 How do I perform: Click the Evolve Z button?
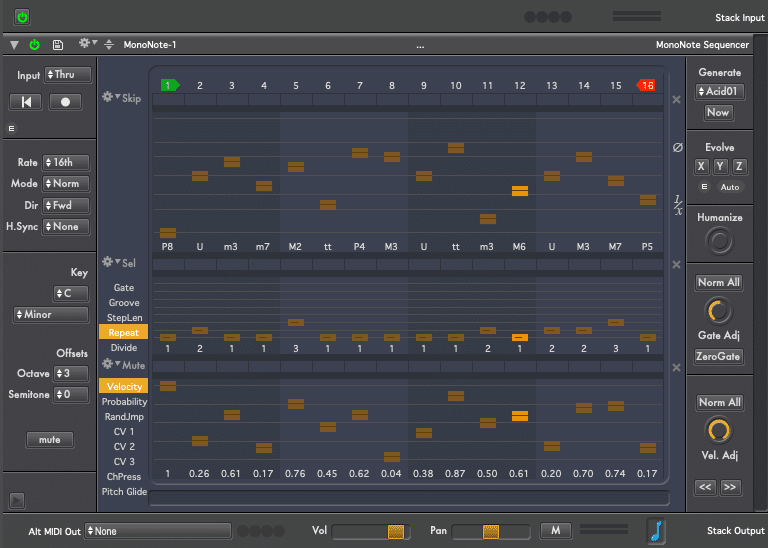(739, 167)
